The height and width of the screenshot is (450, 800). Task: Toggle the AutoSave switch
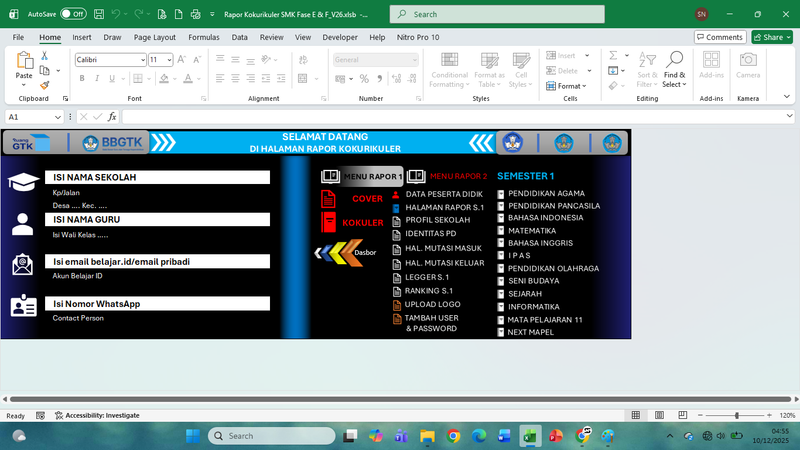(72, 15)
